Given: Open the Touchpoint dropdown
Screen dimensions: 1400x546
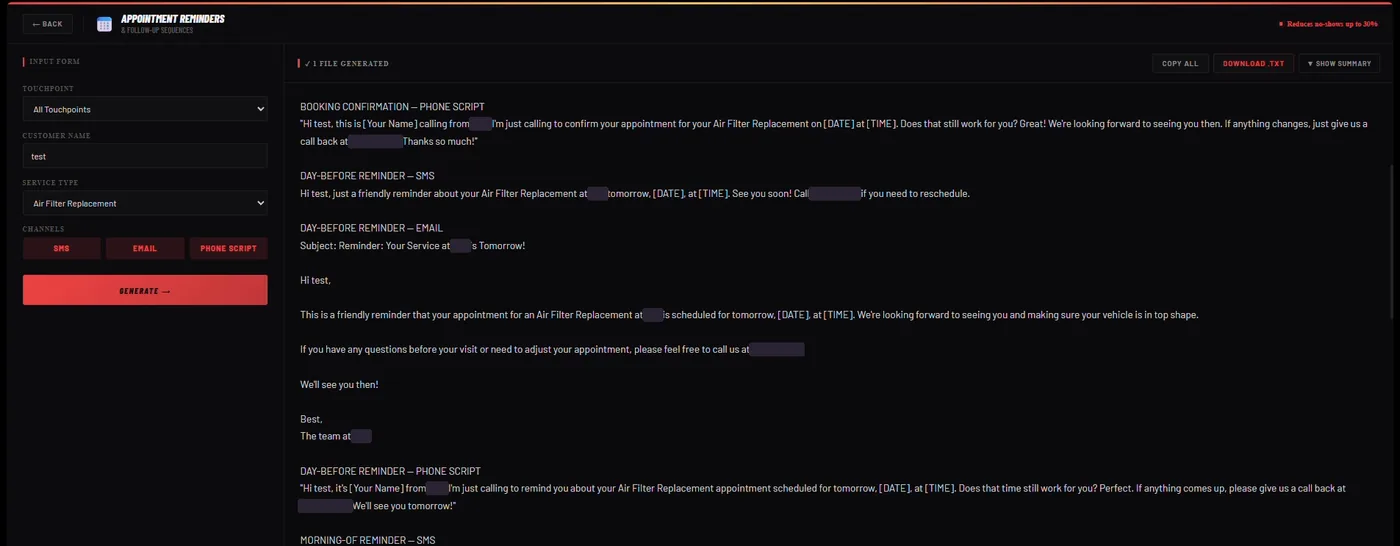Looking at the screenshot, I should tap(145, 109).
